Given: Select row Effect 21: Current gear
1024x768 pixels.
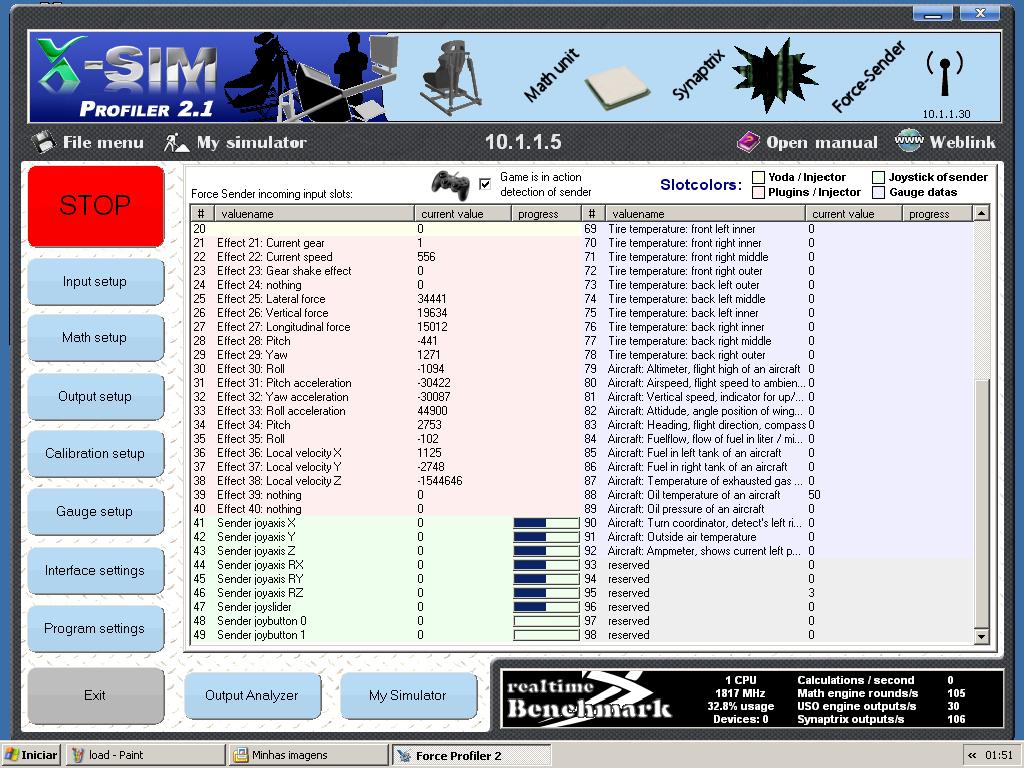Looking at the screenshot, I should [x=385, y=243].
